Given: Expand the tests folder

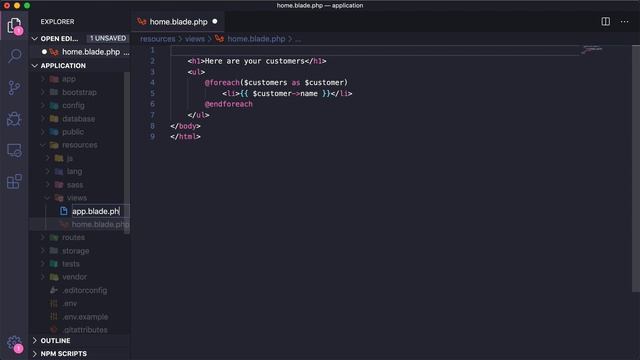Looking at the screenshot, I should coord(71,264).
